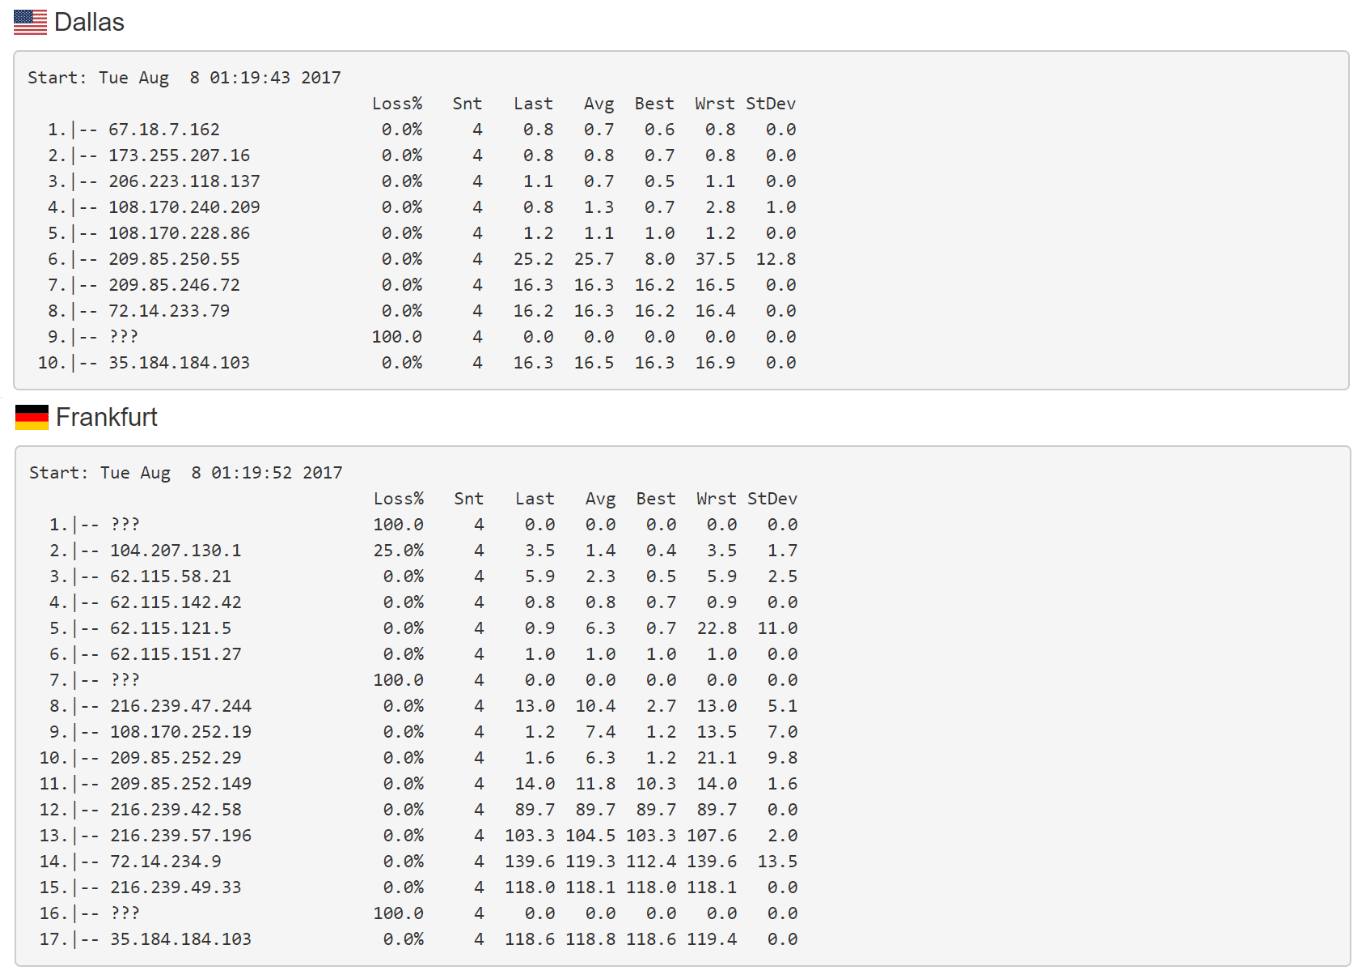Click the Frankfurt Wrst column header
The height and width of the screenshot is (979, 1362).
click(717, 499)
